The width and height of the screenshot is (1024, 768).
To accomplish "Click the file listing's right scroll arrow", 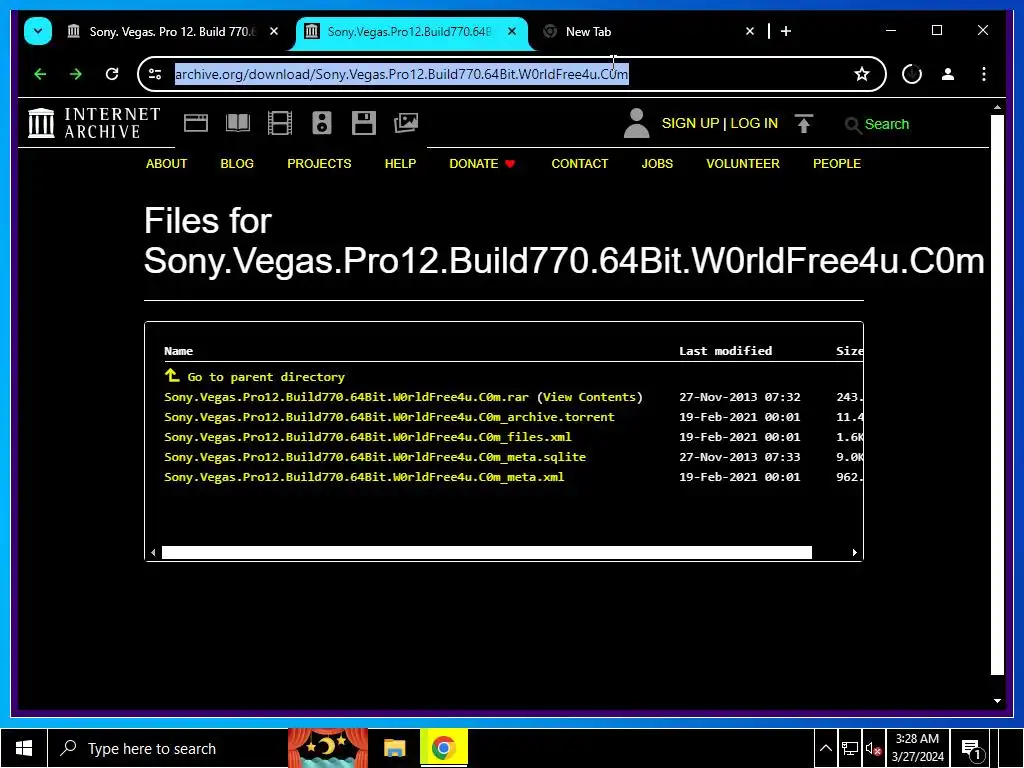I will pos(854,552).
